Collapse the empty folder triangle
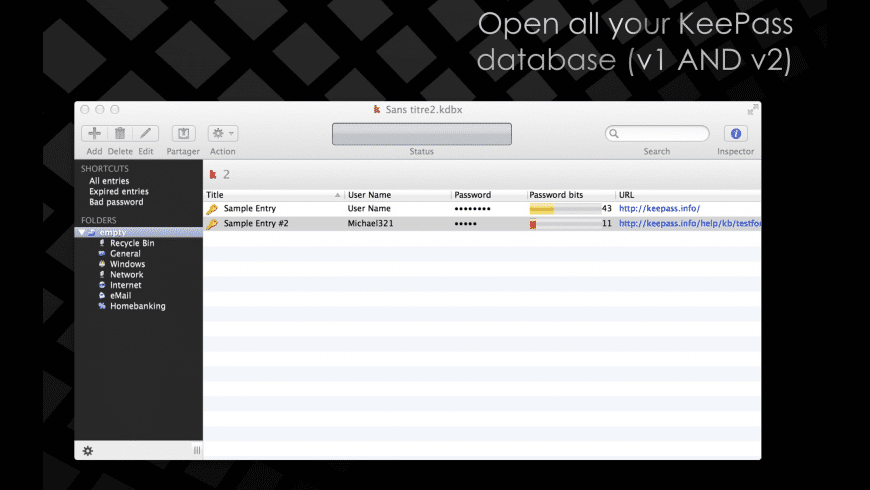Viewport: 870px width, 490px height. tap(82, 233)
